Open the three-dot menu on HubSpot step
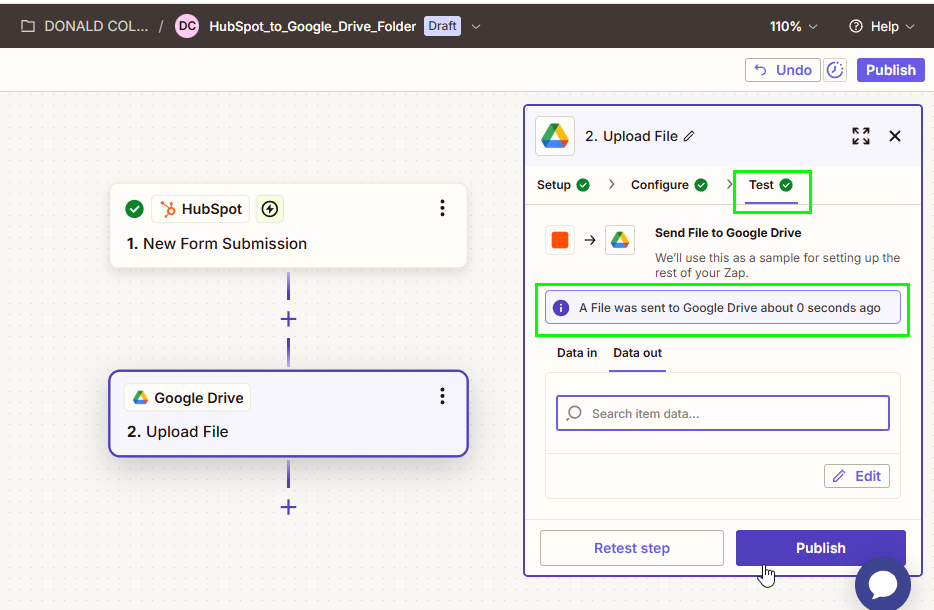The width and height of the screenshot is (934, 610). point(442,208)
